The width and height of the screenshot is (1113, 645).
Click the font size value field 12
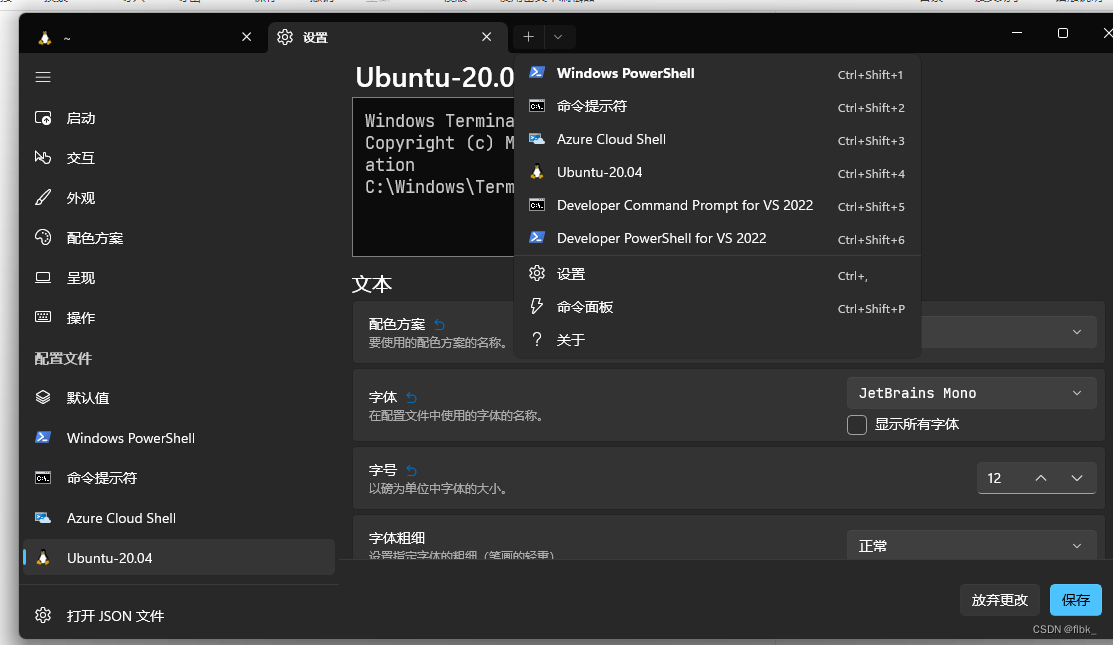pyautogui.click(x=994, y=478)
